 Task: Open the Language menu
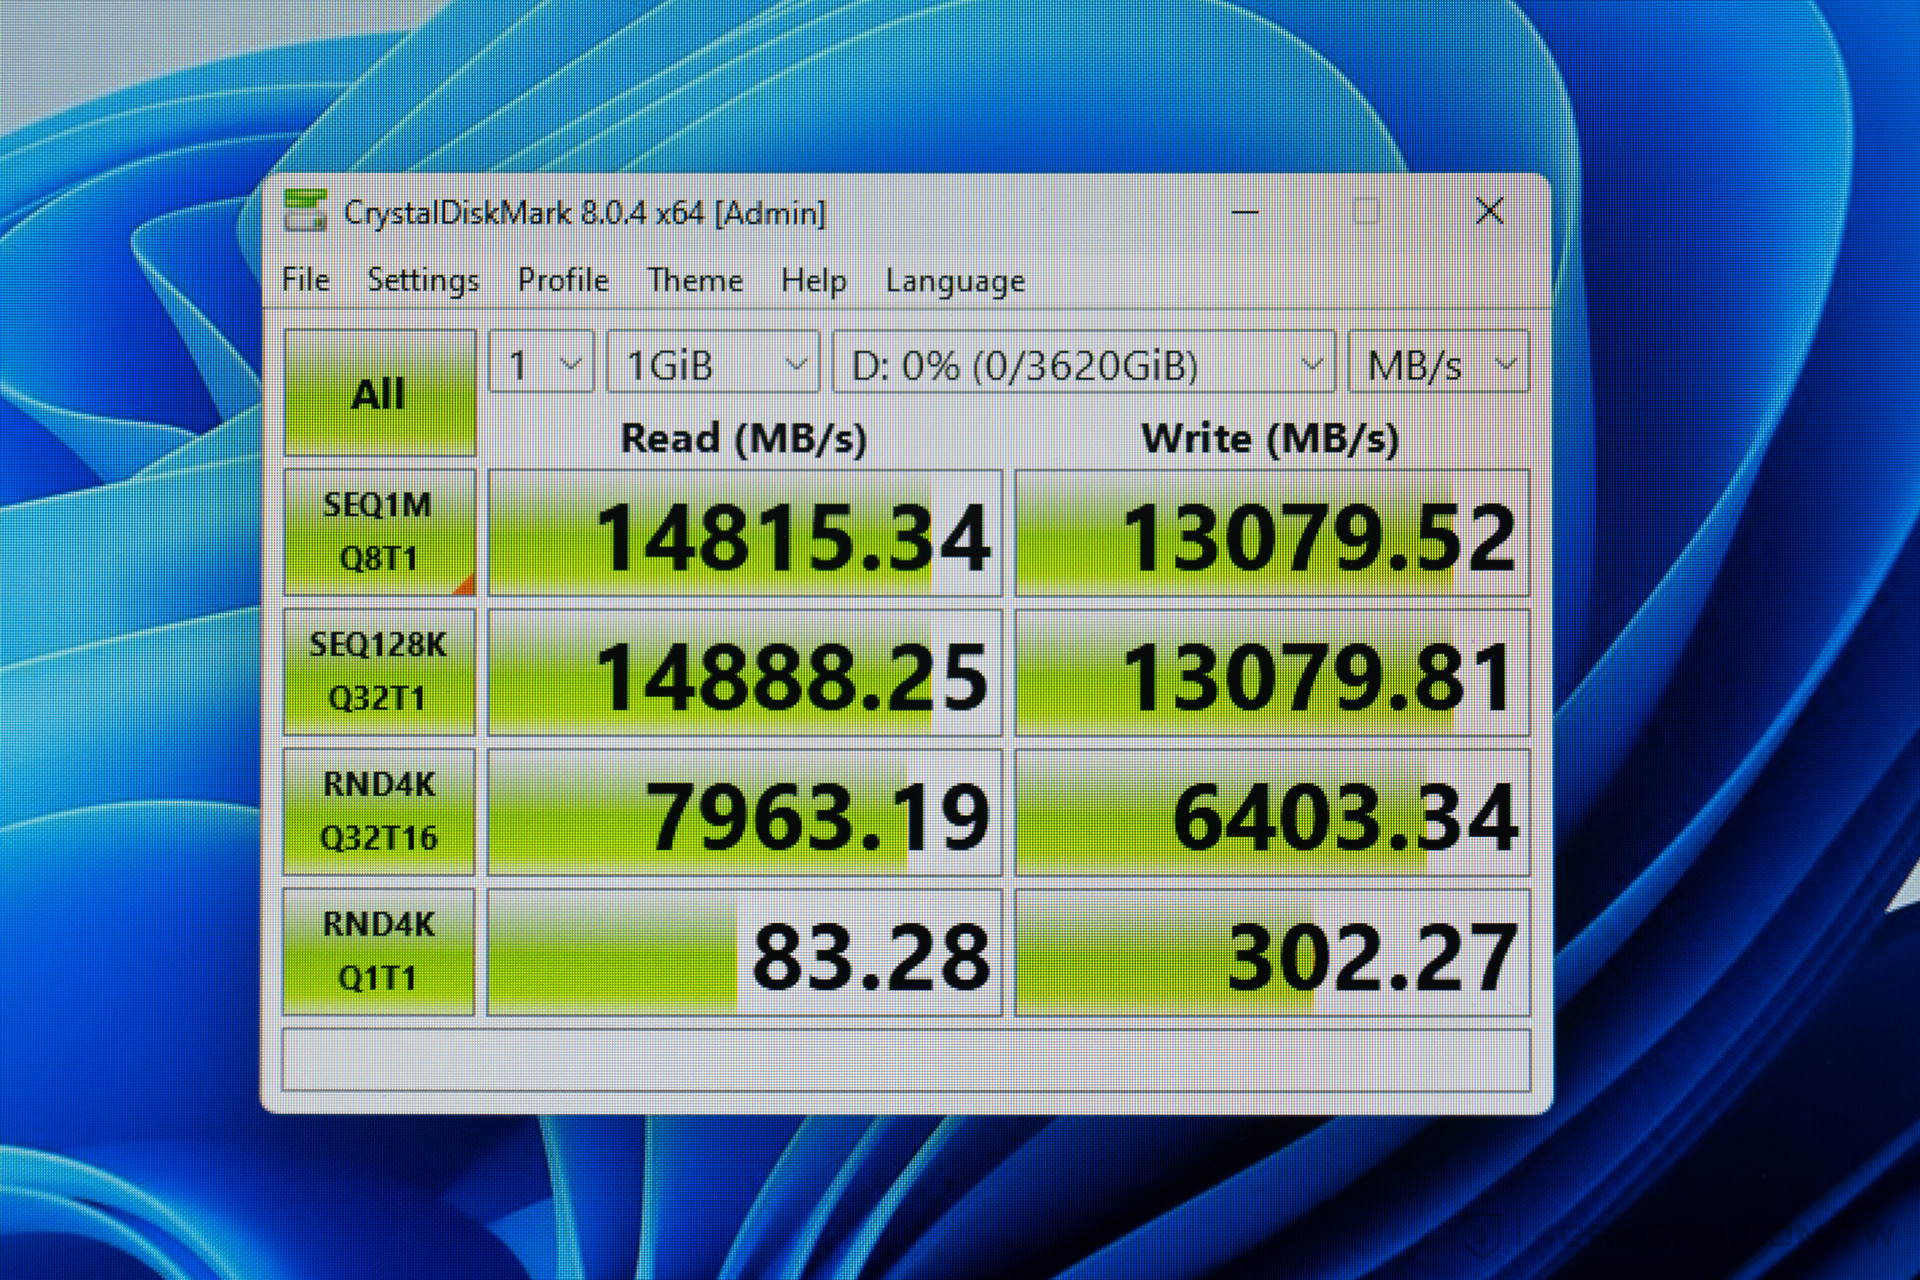point(955,281)
